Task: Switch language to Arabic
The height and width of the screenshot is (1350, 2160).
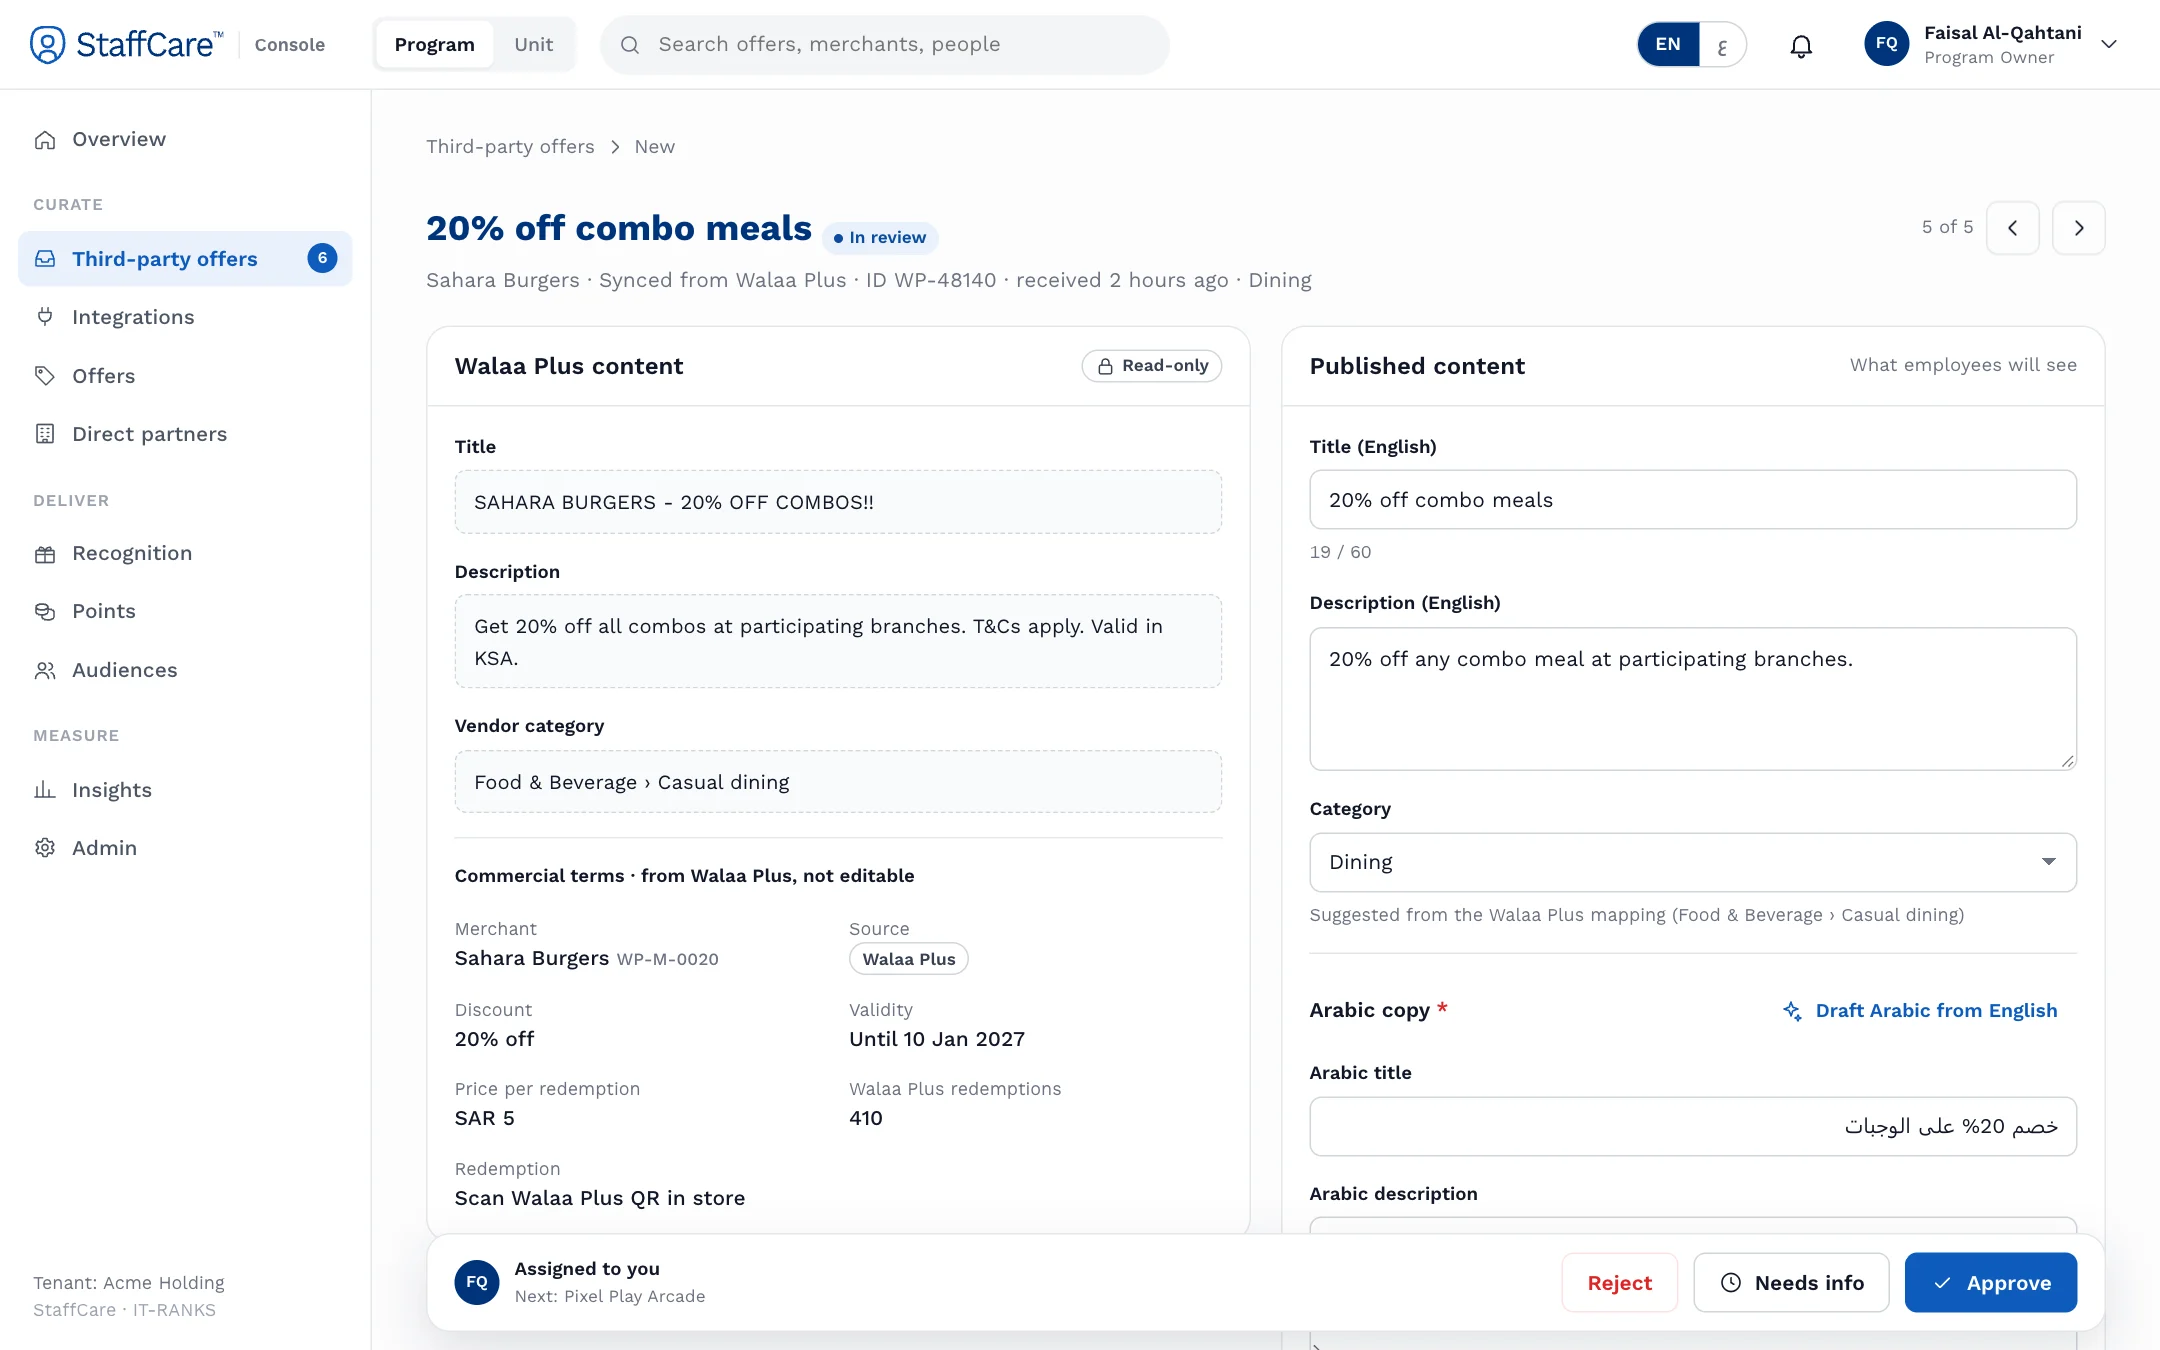Action: [x=1722, y=45]
